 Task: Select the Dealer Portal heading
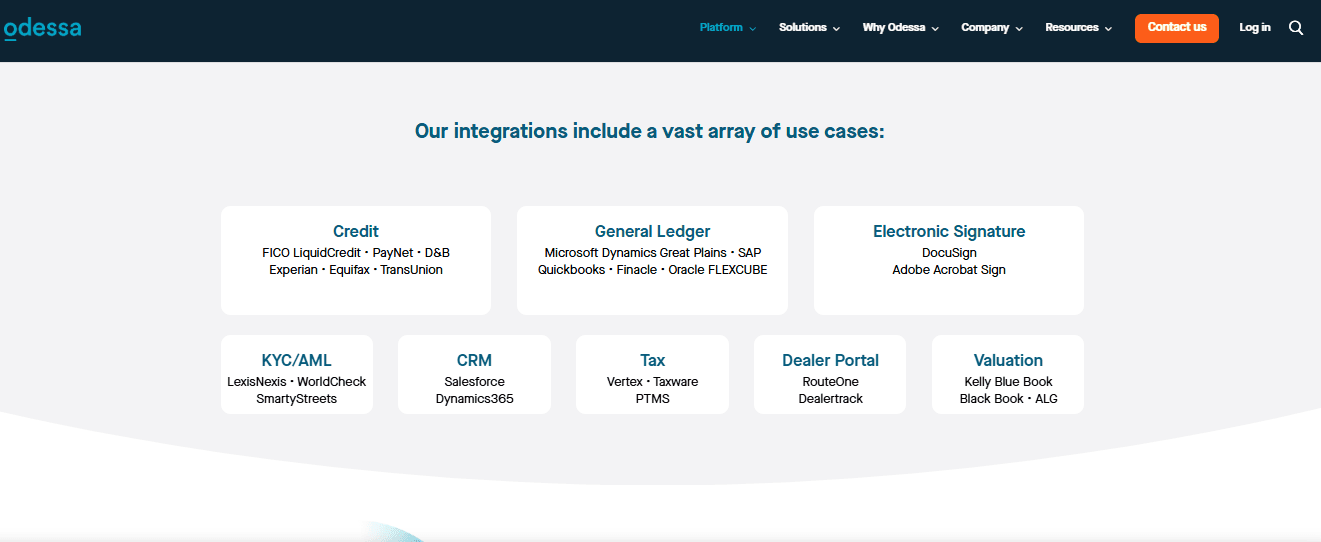830,360
